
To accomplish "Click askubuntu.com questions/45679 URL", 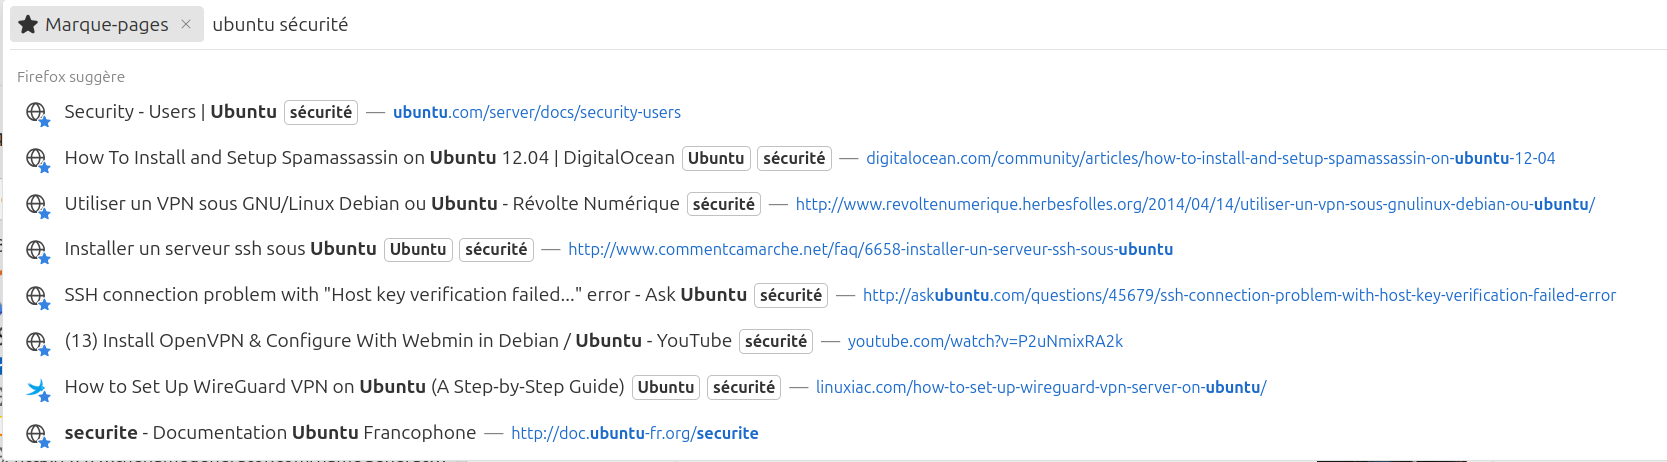I will [x=1239, y=295].
